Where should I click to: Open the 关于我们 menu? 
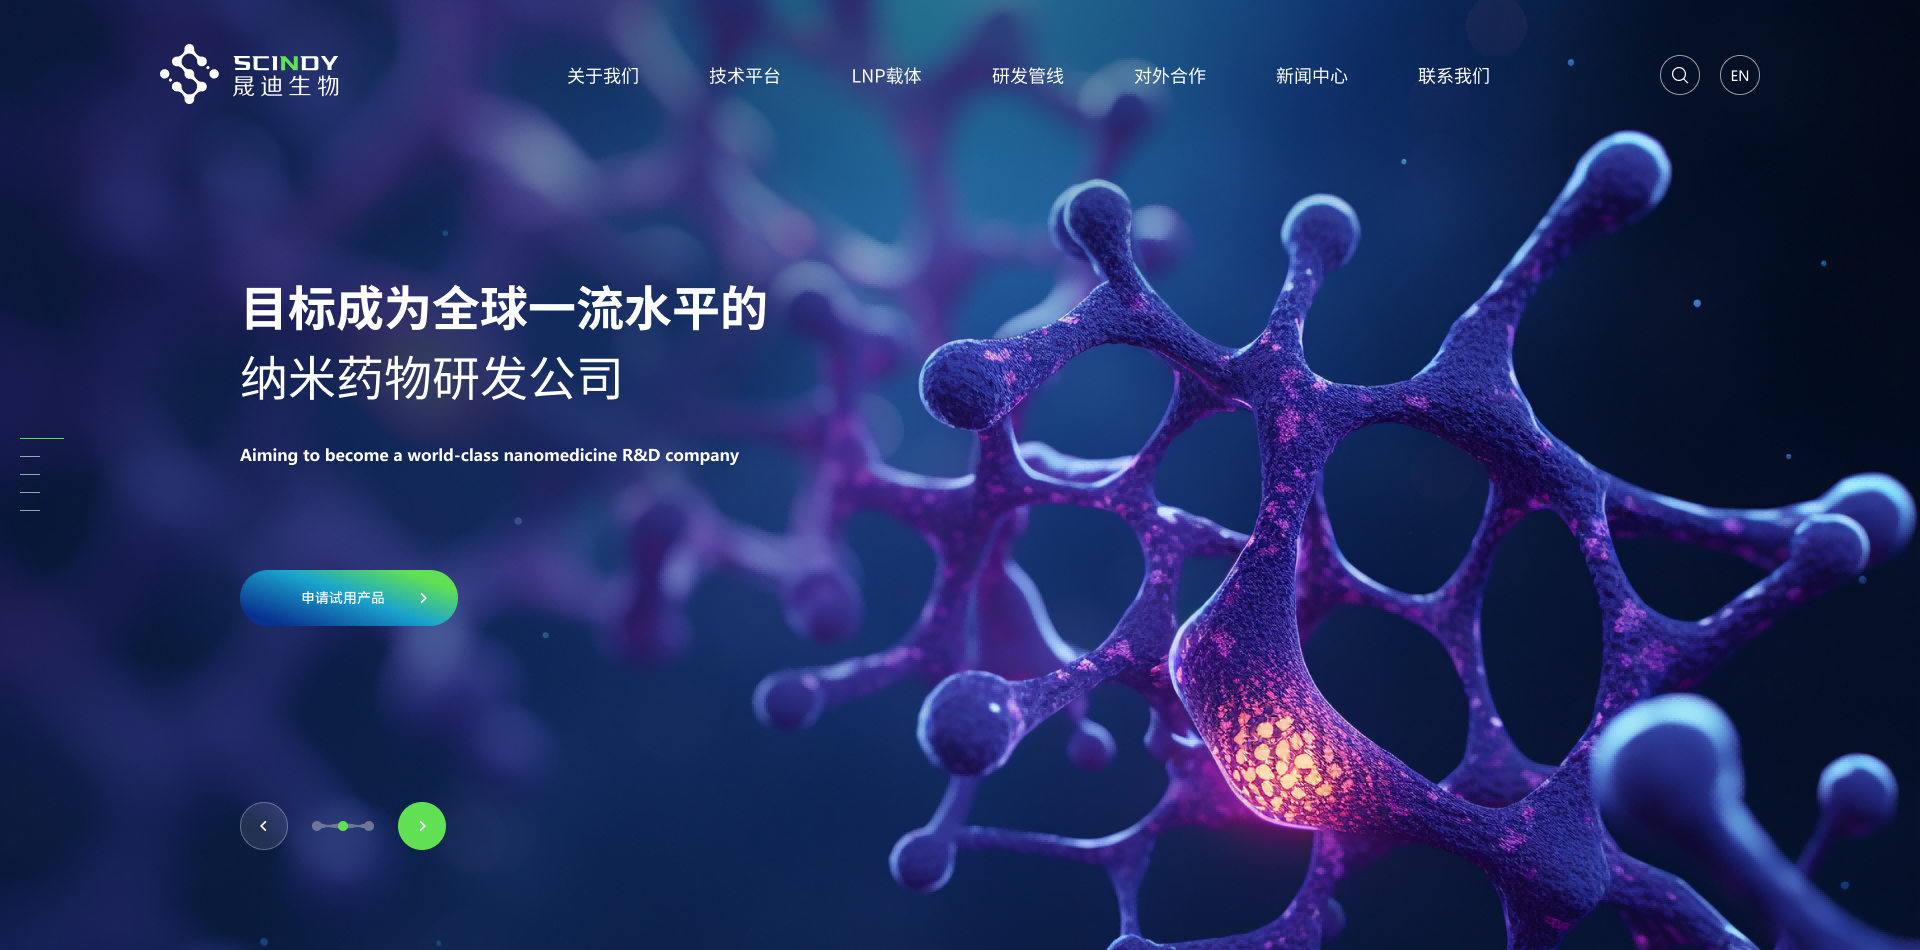pos(602,76)
